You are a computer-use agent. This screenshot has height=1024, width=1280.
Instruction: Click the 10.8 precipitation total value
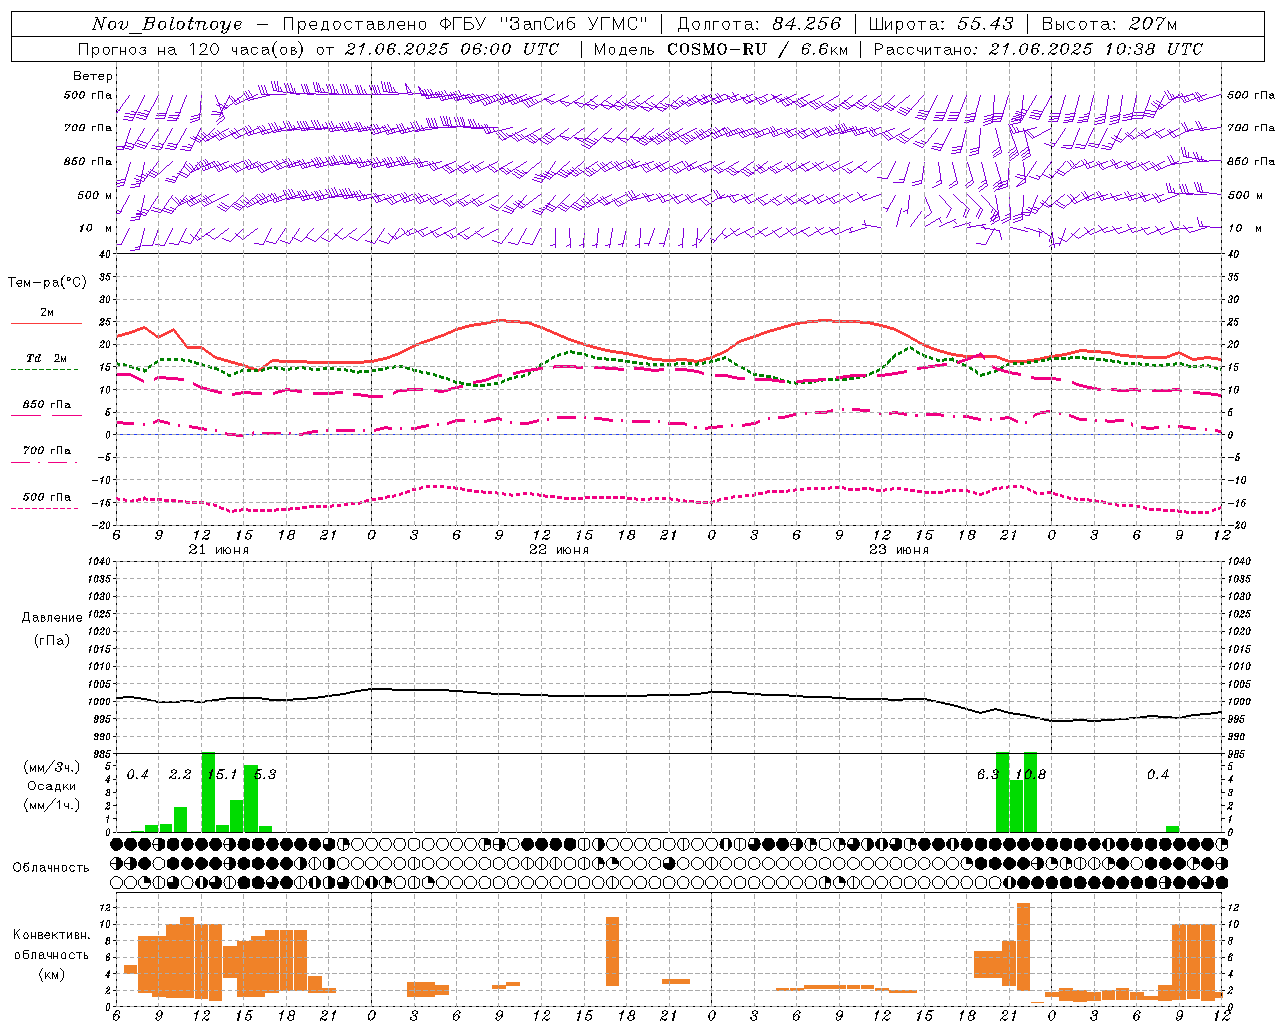pos(1030,775)
